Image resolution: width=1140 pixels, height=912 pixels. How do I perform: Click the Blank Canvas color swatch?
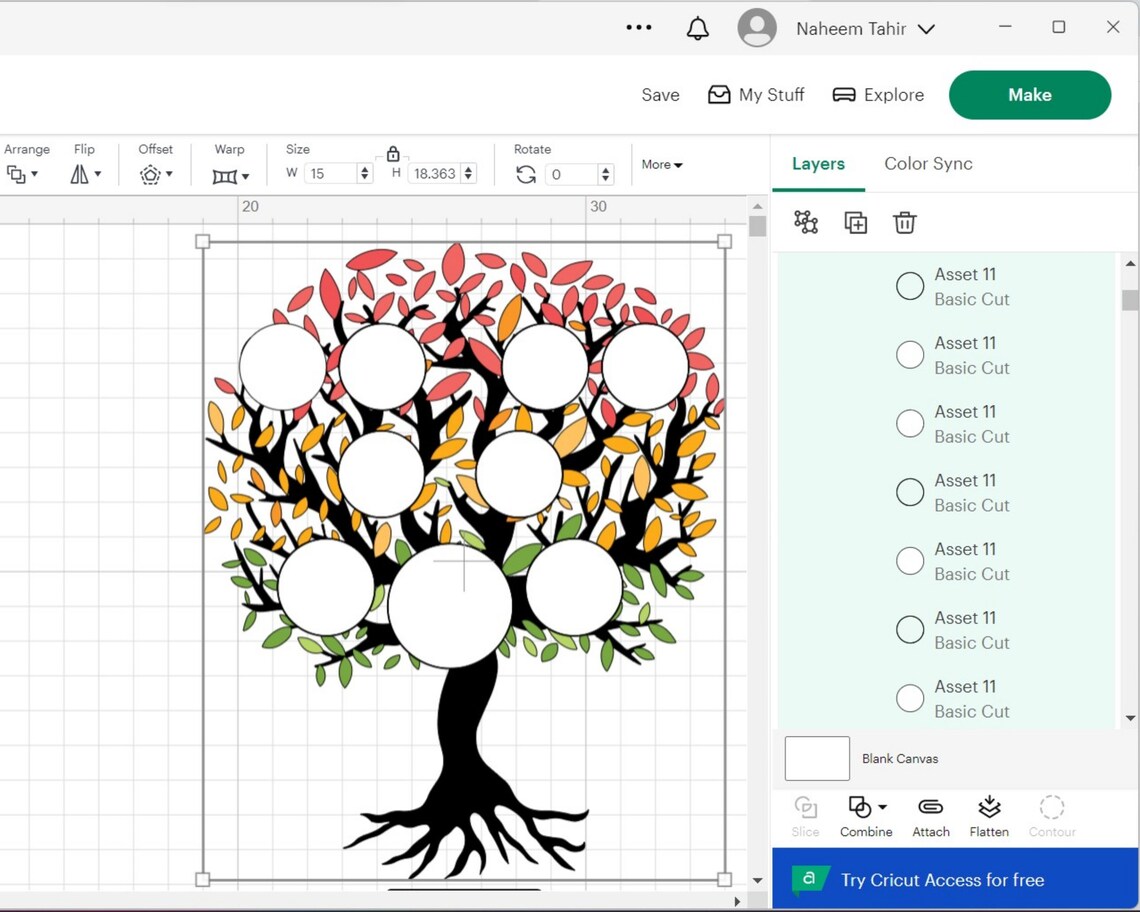(x=816, y=758)
